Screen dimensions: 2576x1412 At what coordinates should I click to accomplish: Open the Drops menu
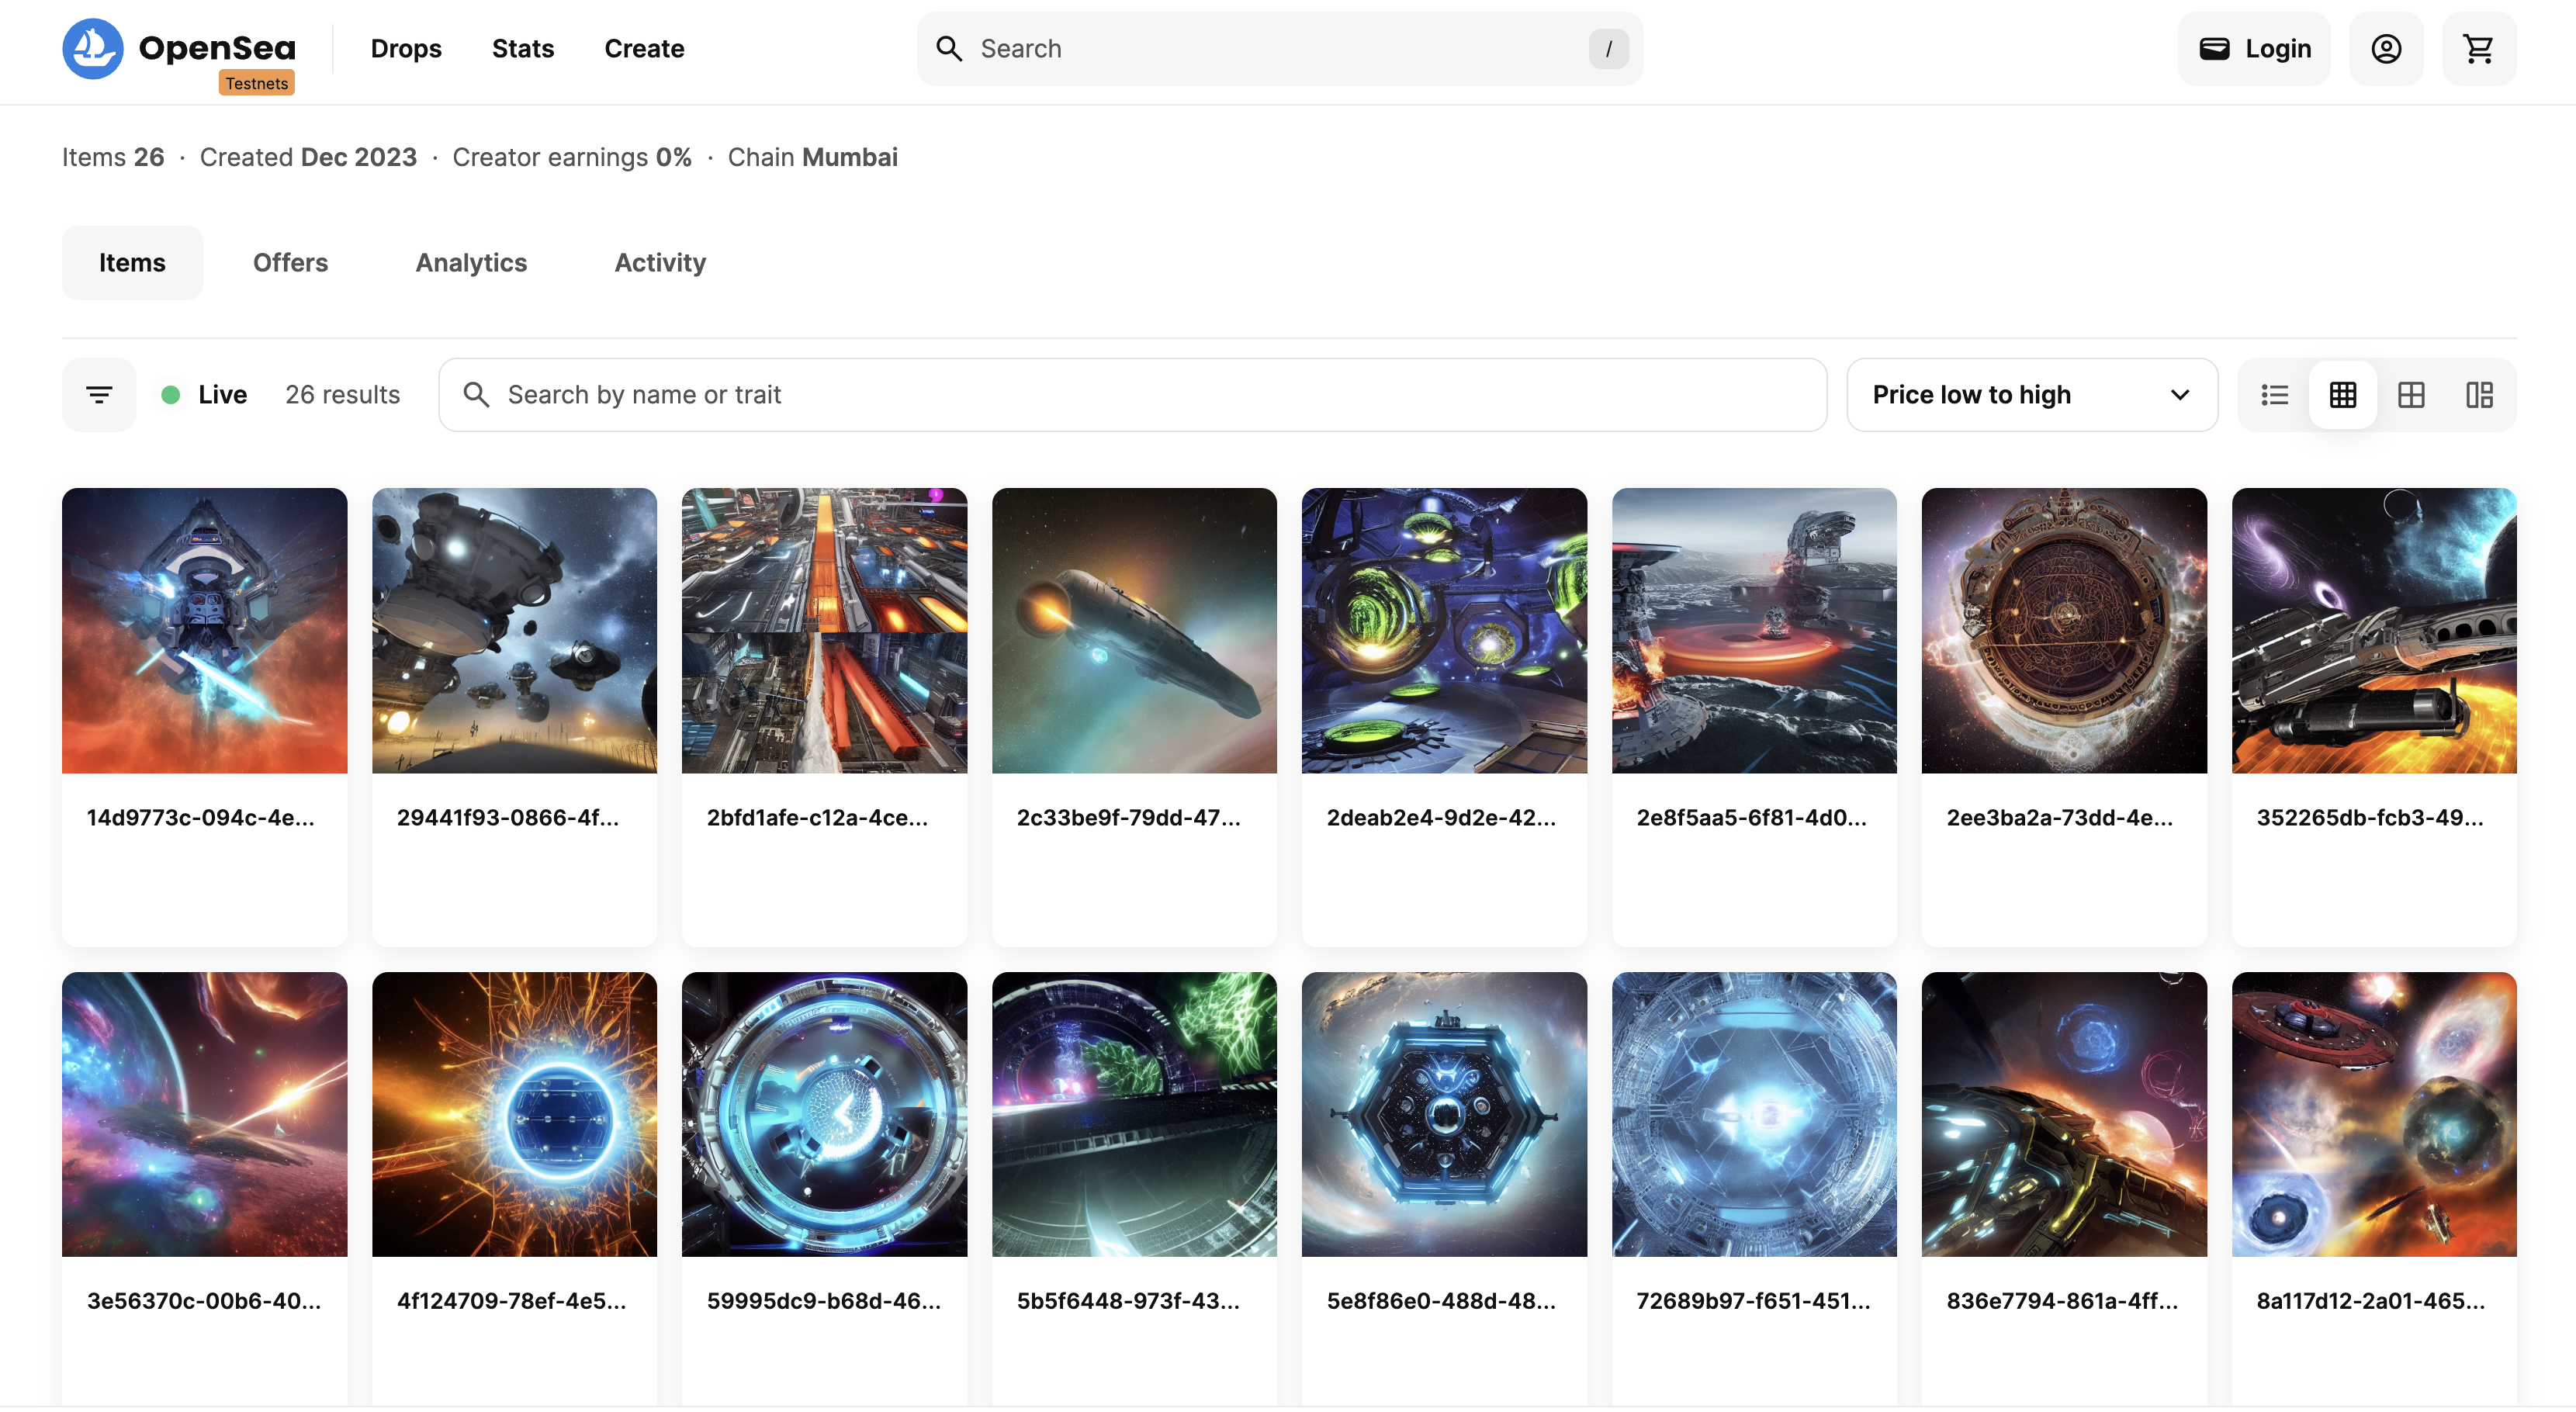[405, 48]
